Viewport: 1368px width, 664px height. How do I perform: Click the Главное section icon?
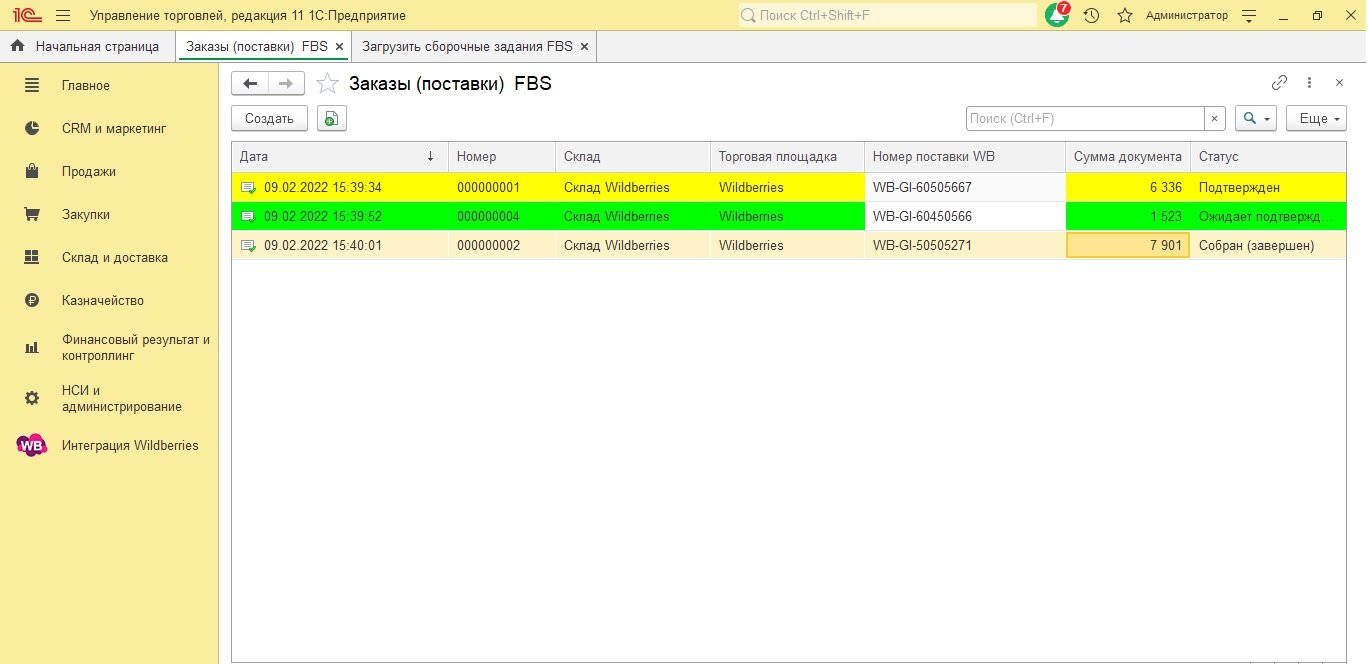pos(32,86)
